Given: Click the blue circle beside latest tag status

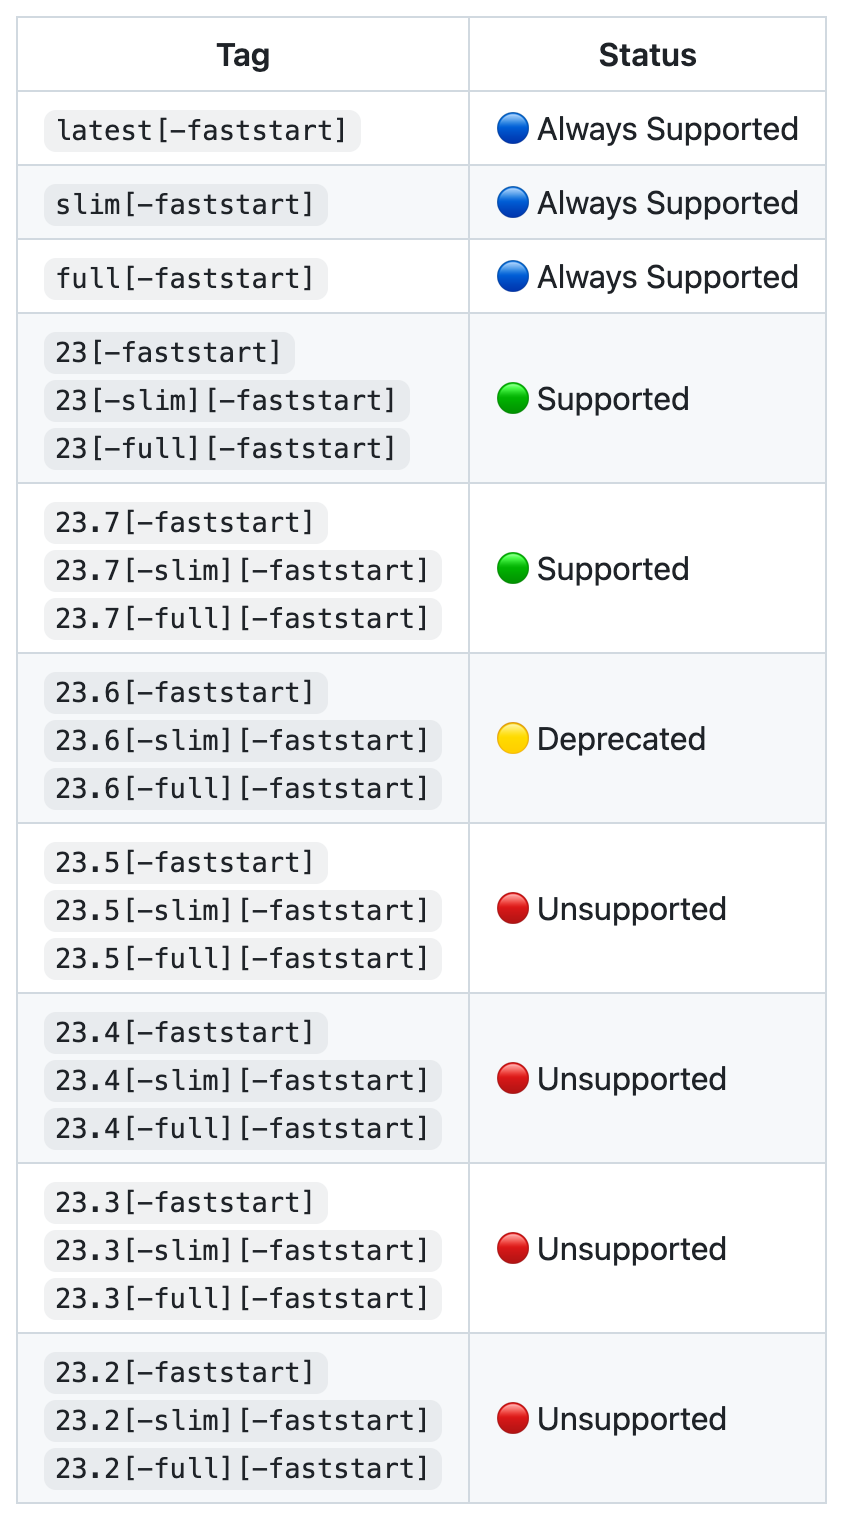Looking at the screenshot, I should coord(512,129).
